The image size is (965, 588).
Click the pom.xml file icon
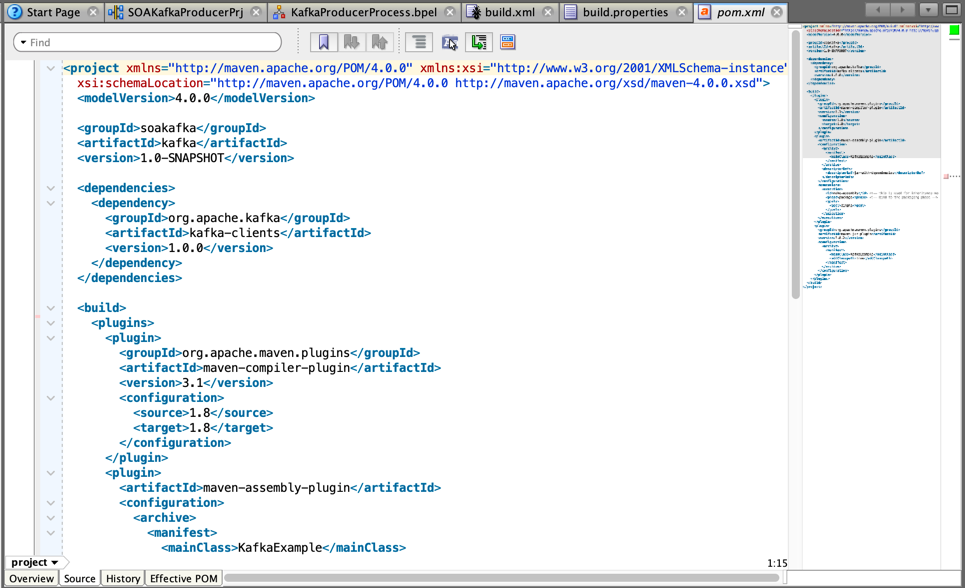704,12
